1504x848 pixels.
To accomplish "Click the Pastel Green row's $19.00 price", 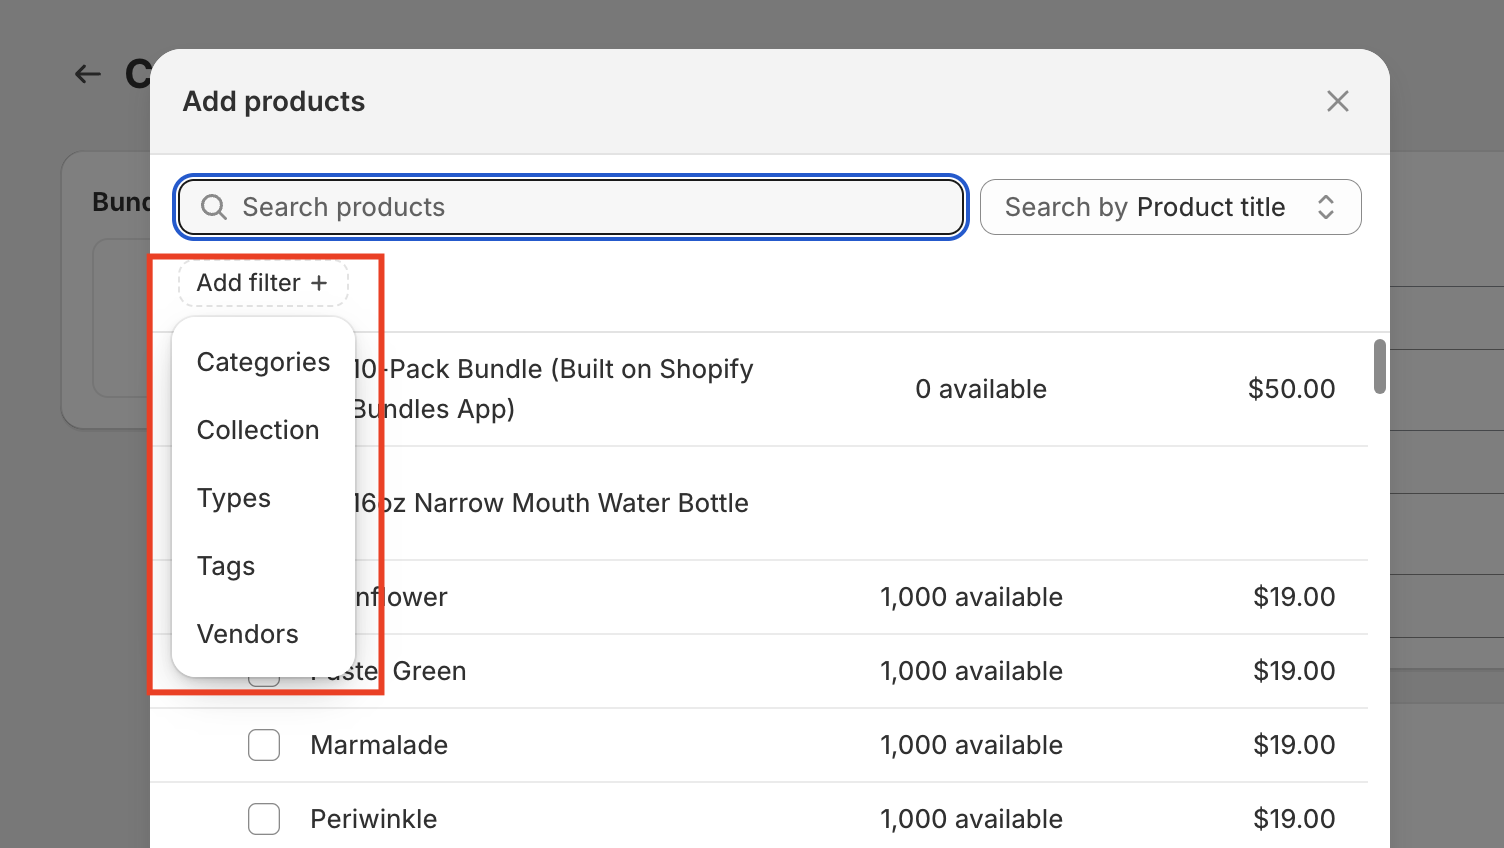I will tap(1294, 671).
